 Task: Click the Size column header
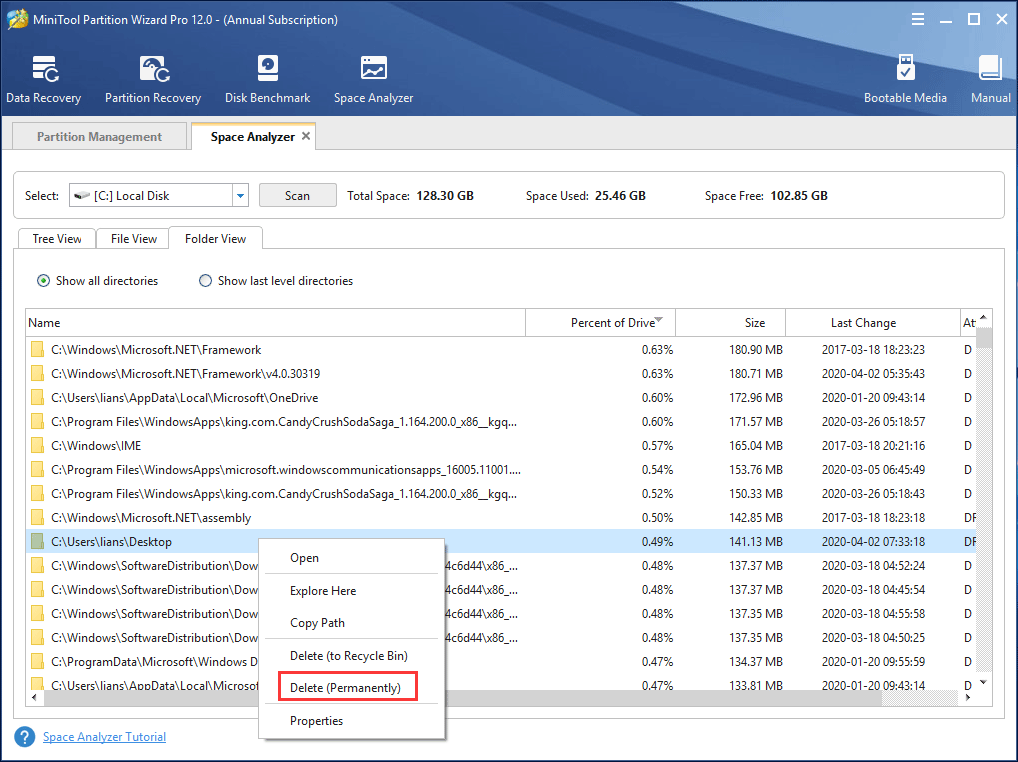[731, 323]
